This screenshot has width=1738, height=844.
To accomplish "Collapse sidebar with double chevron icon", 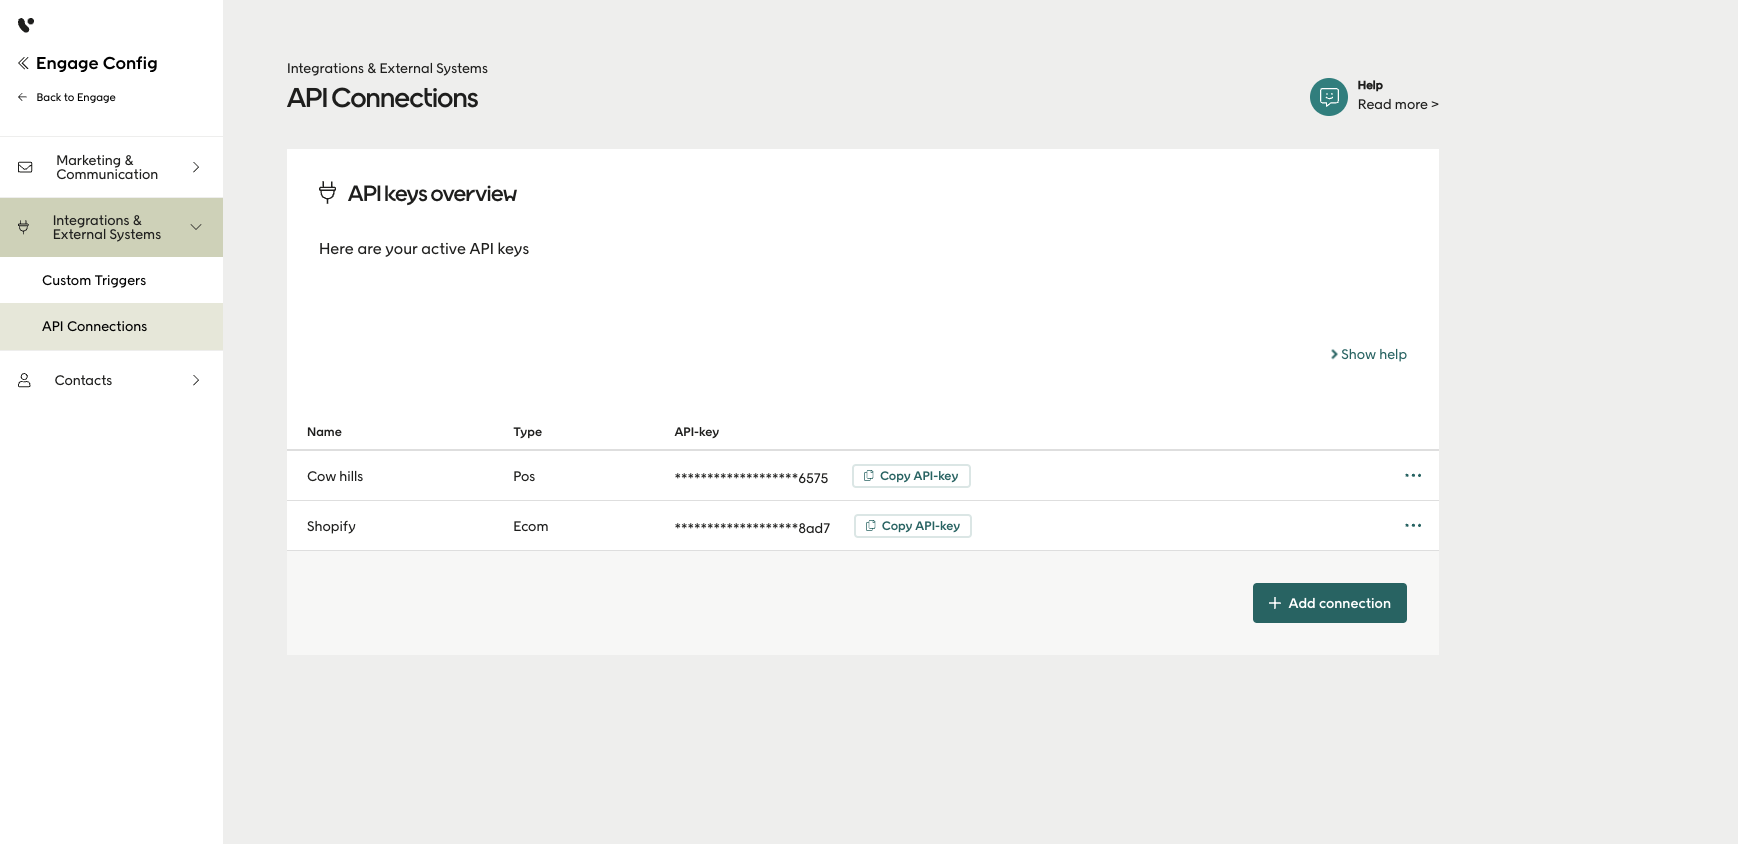I will tap(23, 63).
